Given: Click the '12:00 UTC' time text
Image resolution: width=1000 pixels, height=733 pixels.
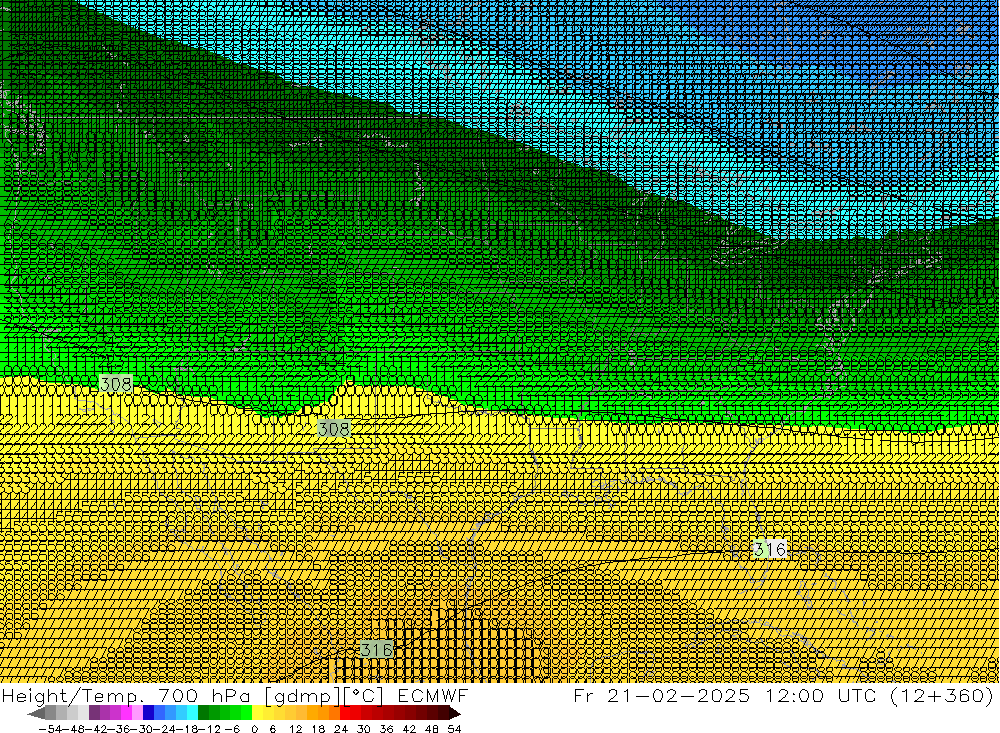Looking at the screenshot, I should coord(823,695).
